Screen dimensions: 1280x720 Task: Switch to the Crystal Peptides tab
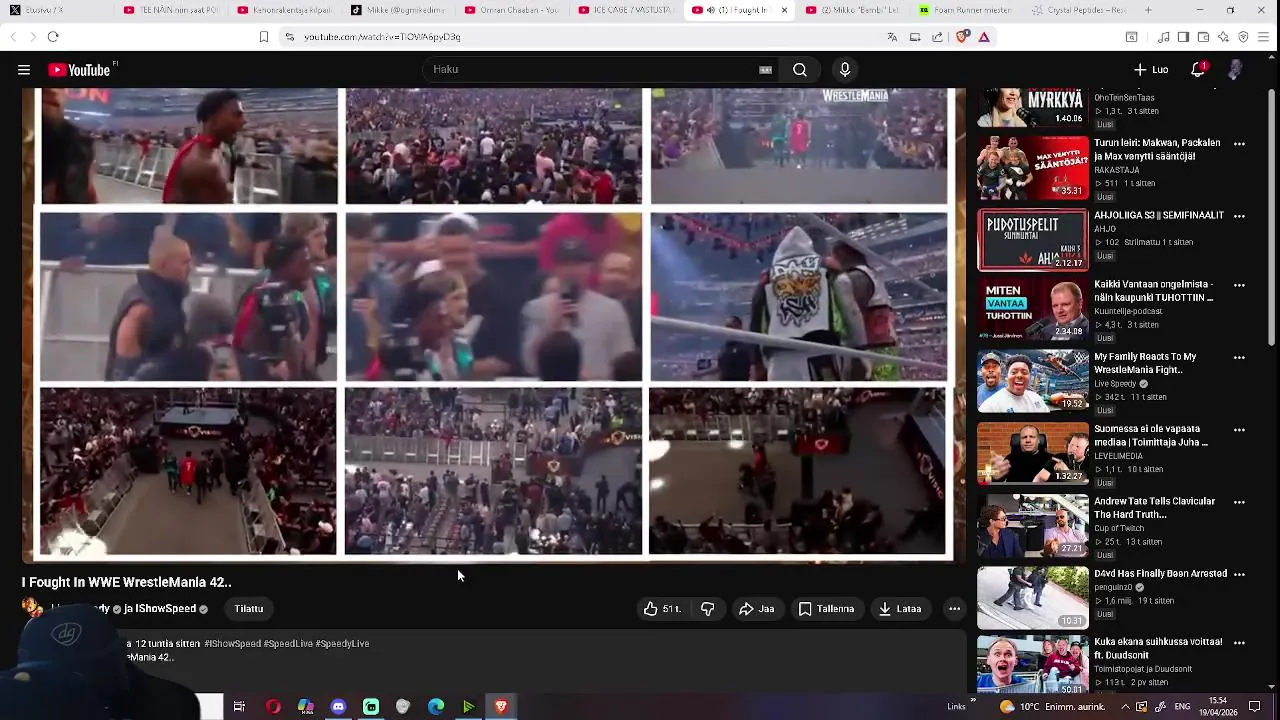1078,10
